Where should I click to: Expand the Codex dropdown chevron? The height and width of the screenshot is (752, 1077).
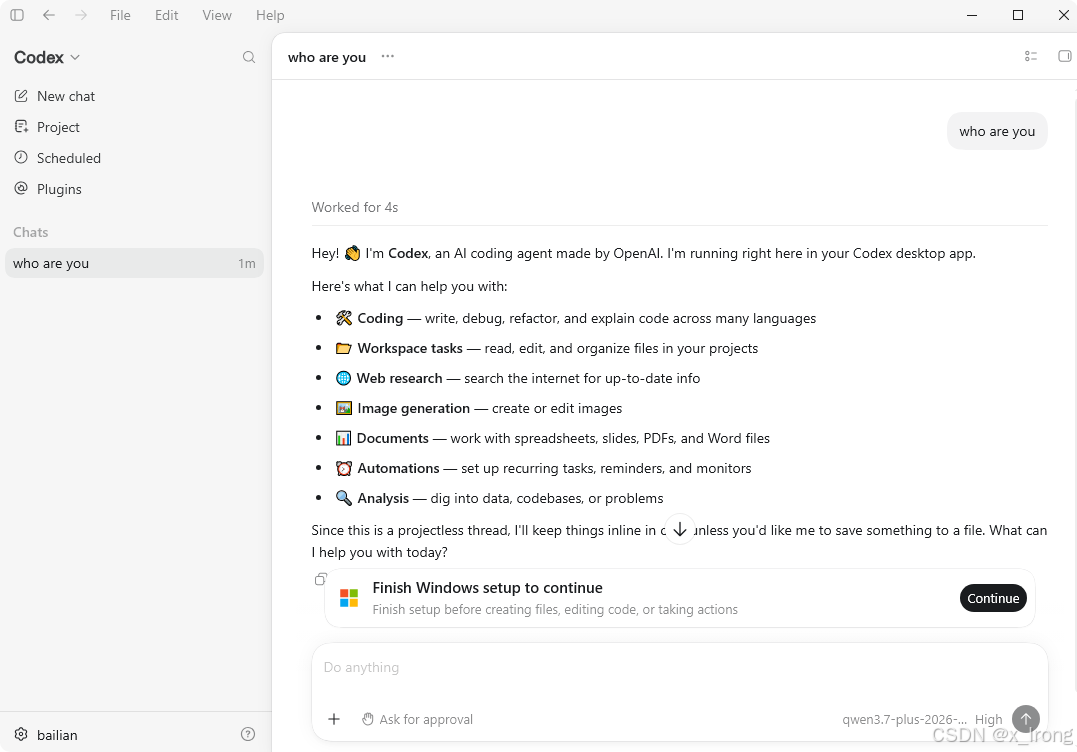[76, 58]
